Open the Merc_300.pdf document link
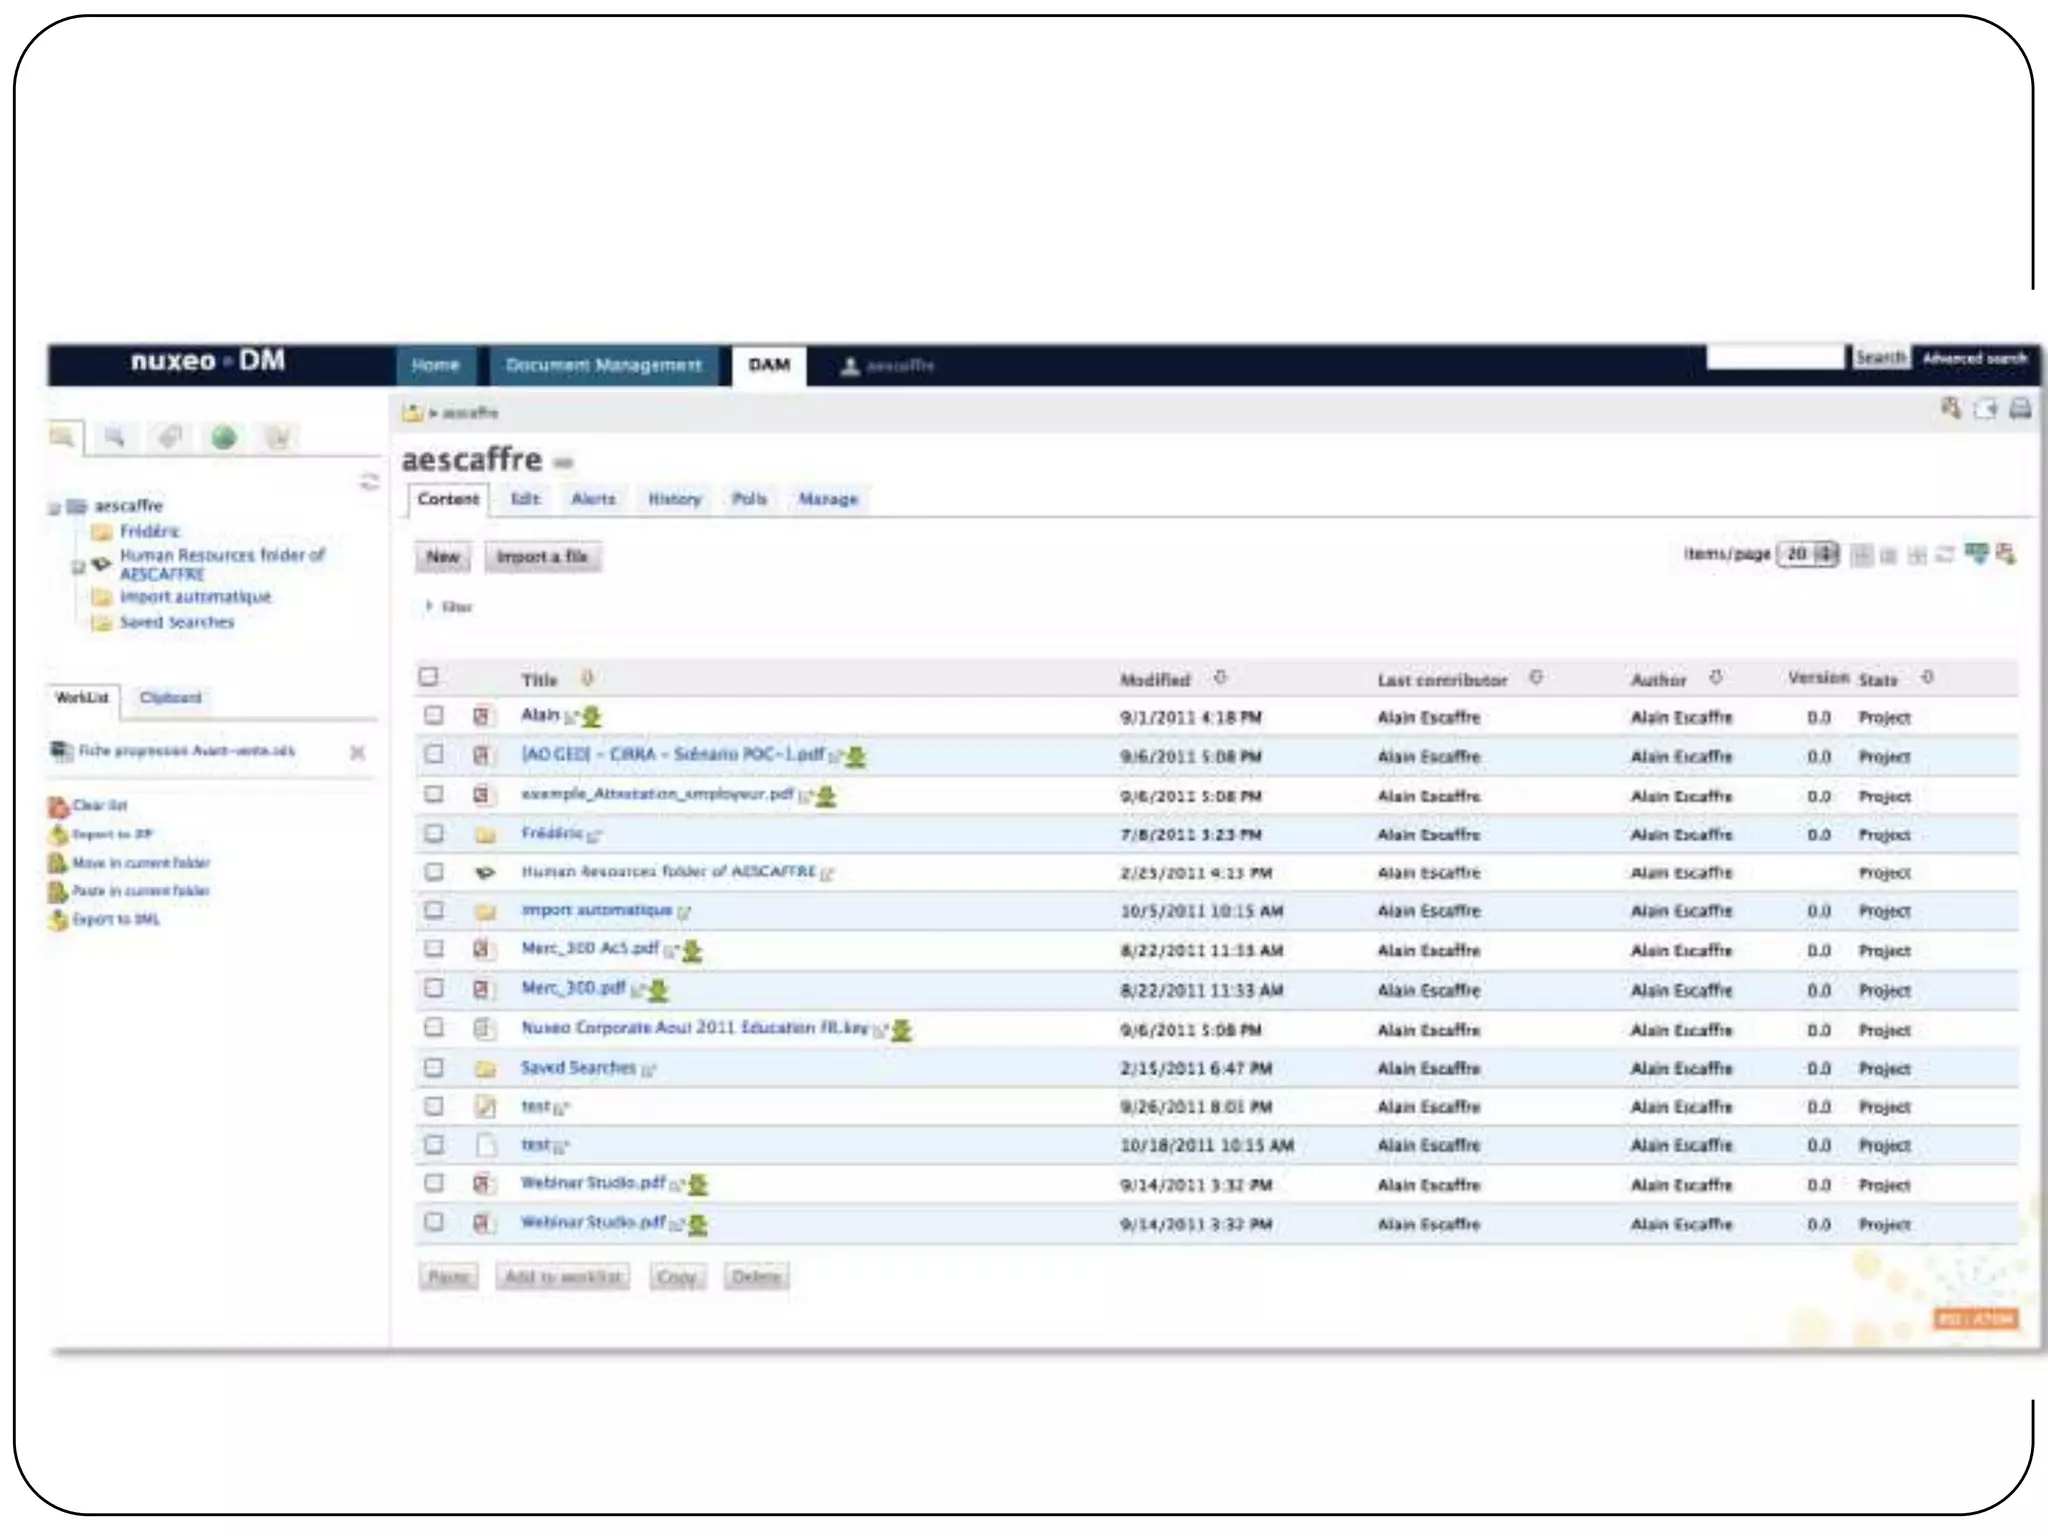Image resolution: width=2048 pixels, height=1536 pixels. click(573, 988)
